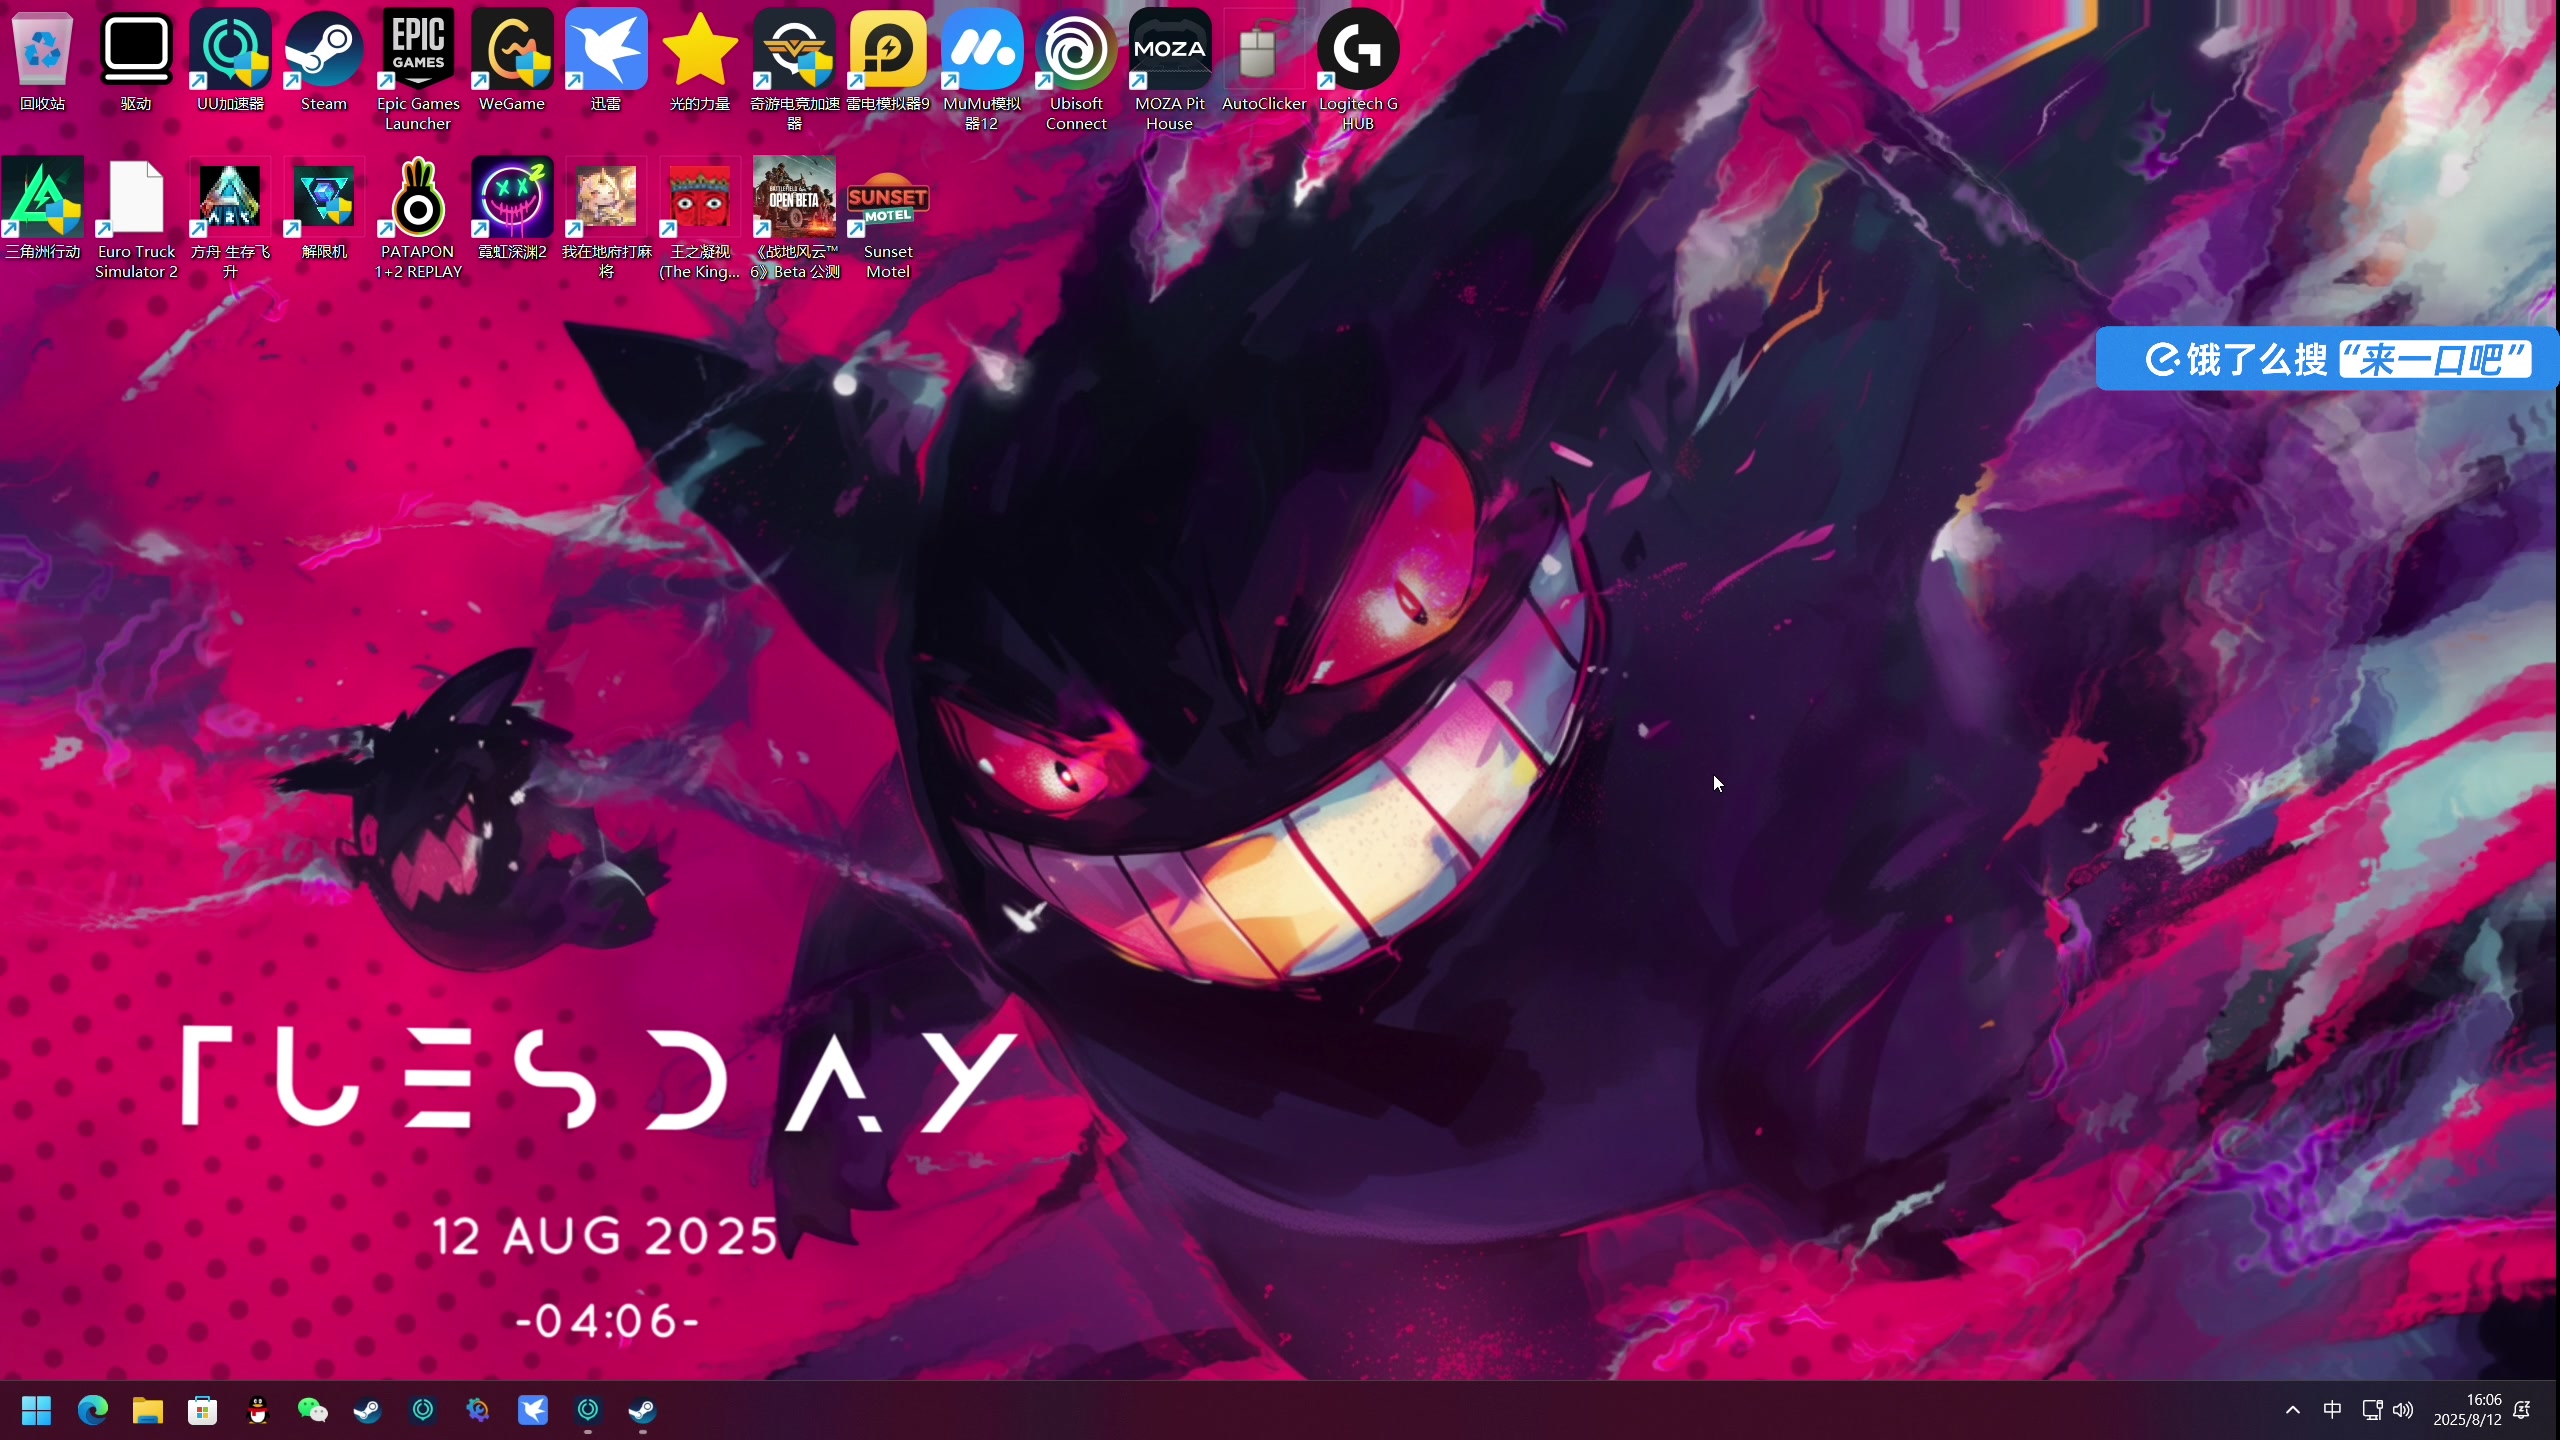Image resolution: width=2560 pixels, height=1440 pixels.
Task: Open 战地风云 6 Beta 公测 shortcut
Action: pos(794,218)
